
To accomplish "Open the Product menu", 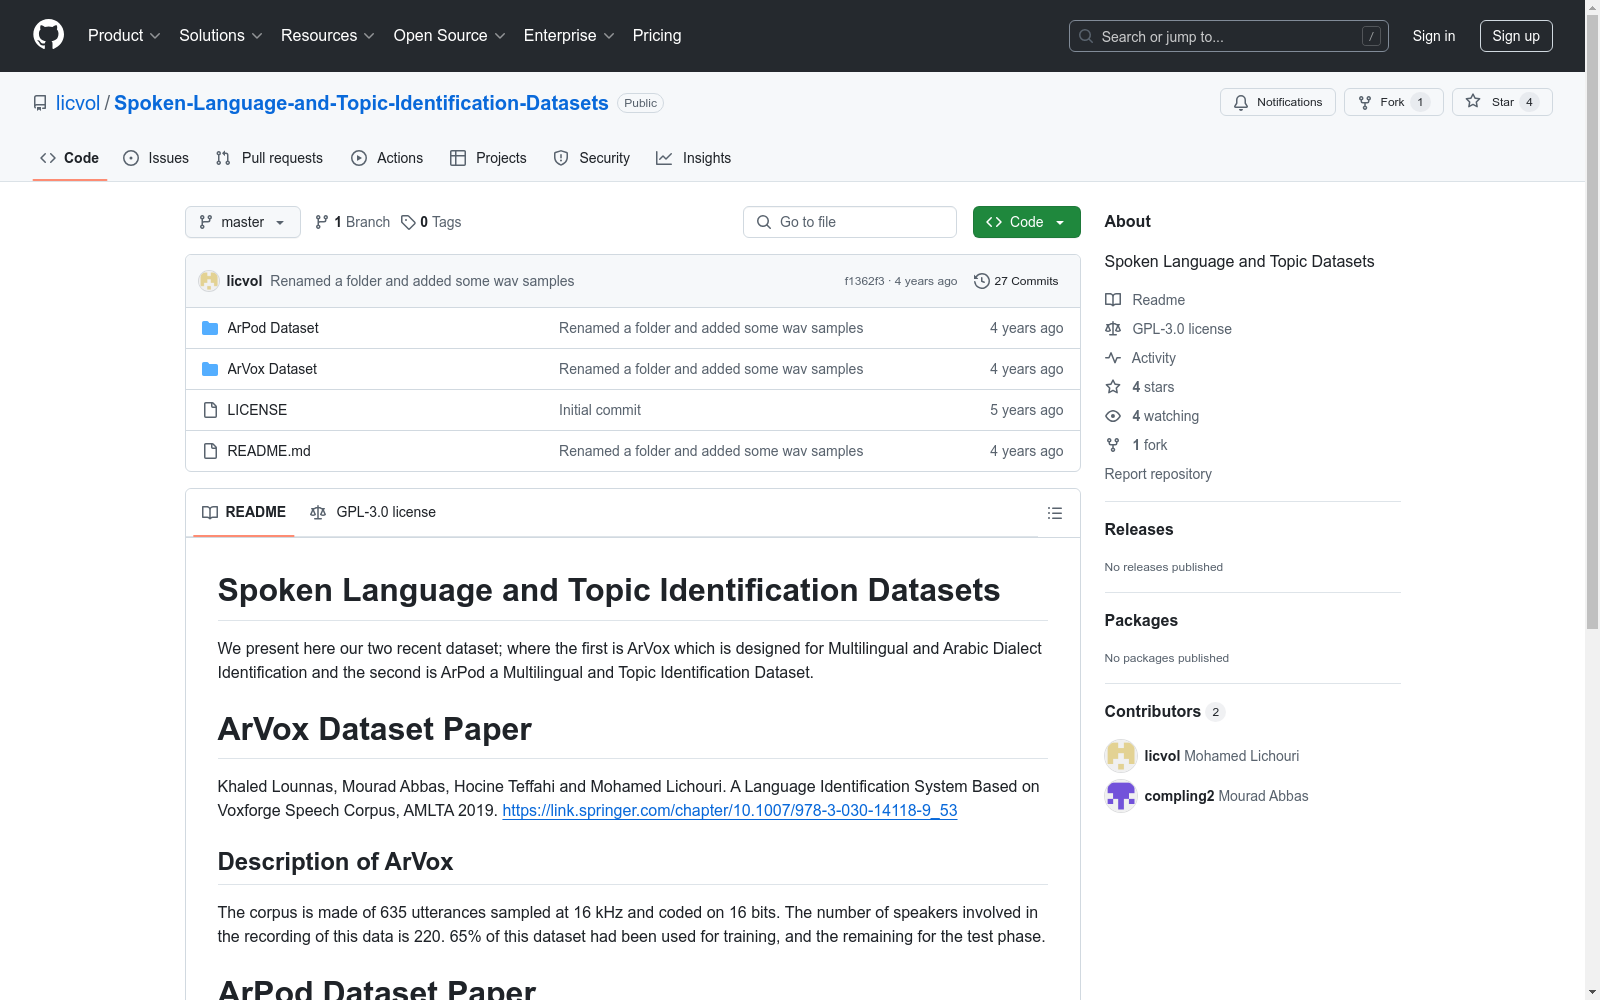I will pyautogui.click(x=124, y=36).
